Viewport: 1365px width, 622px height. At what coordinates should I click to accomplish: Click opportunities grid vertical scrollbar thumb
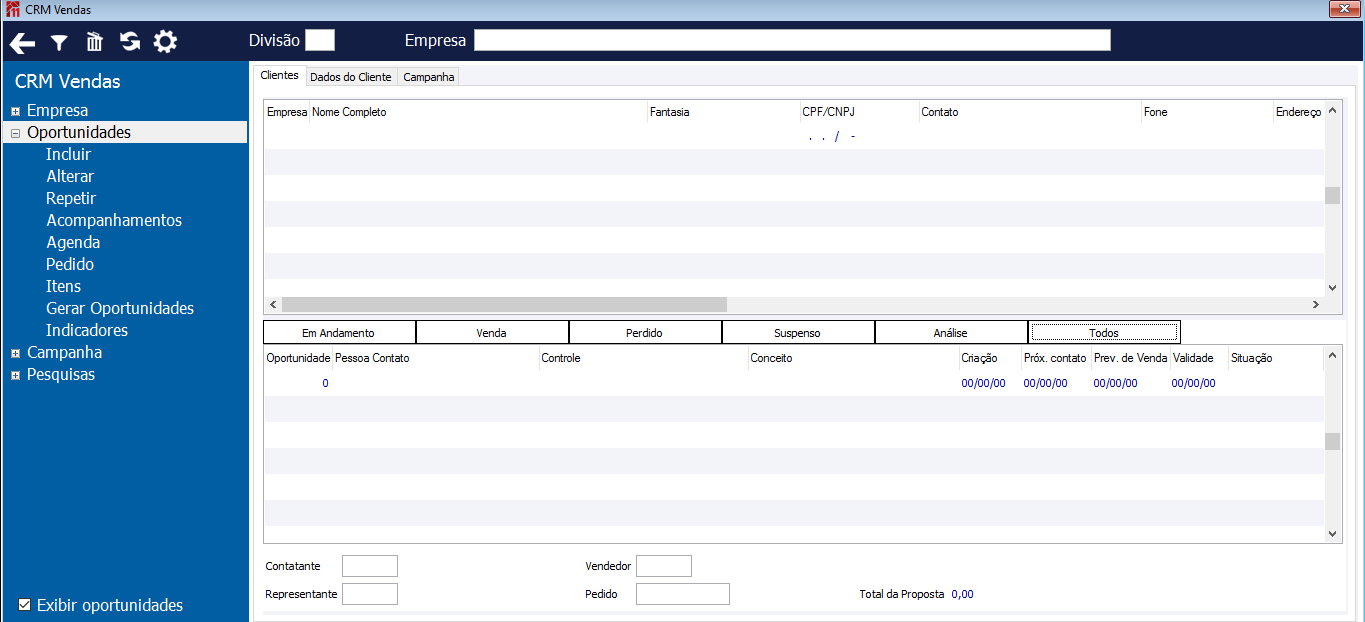coord(1332,442)
